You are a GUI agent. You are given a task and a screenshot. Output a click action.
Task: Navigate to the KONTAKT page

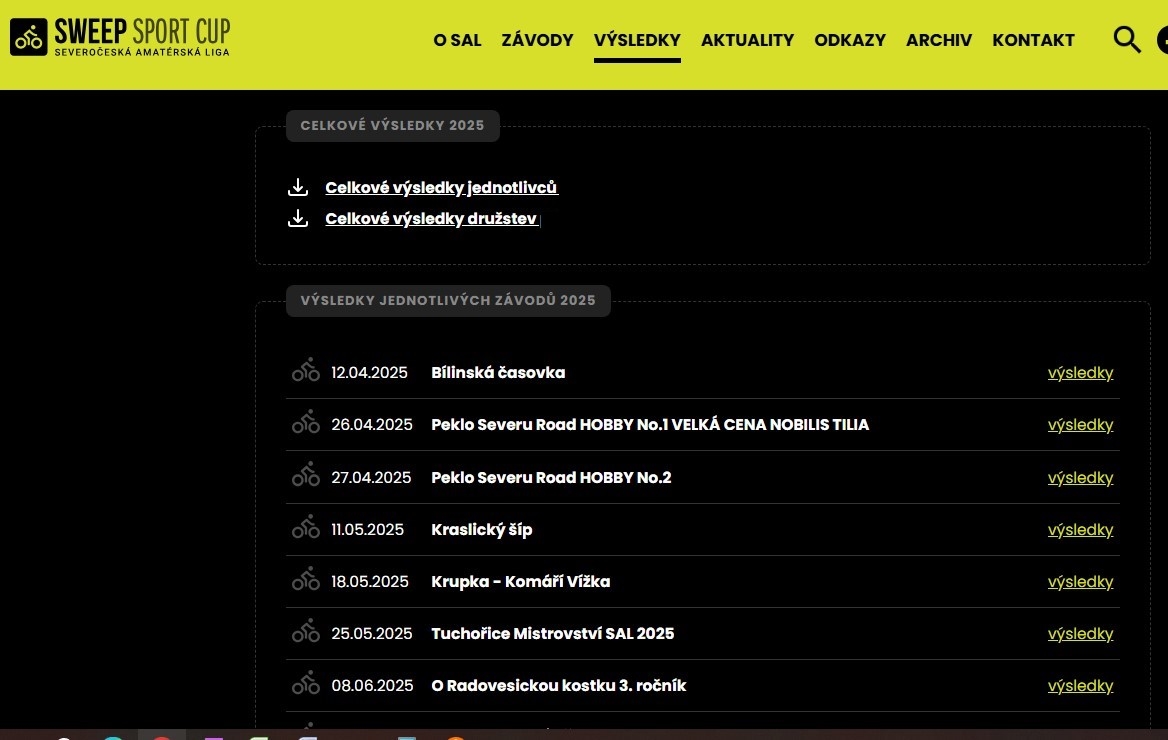coord(1033,40)
